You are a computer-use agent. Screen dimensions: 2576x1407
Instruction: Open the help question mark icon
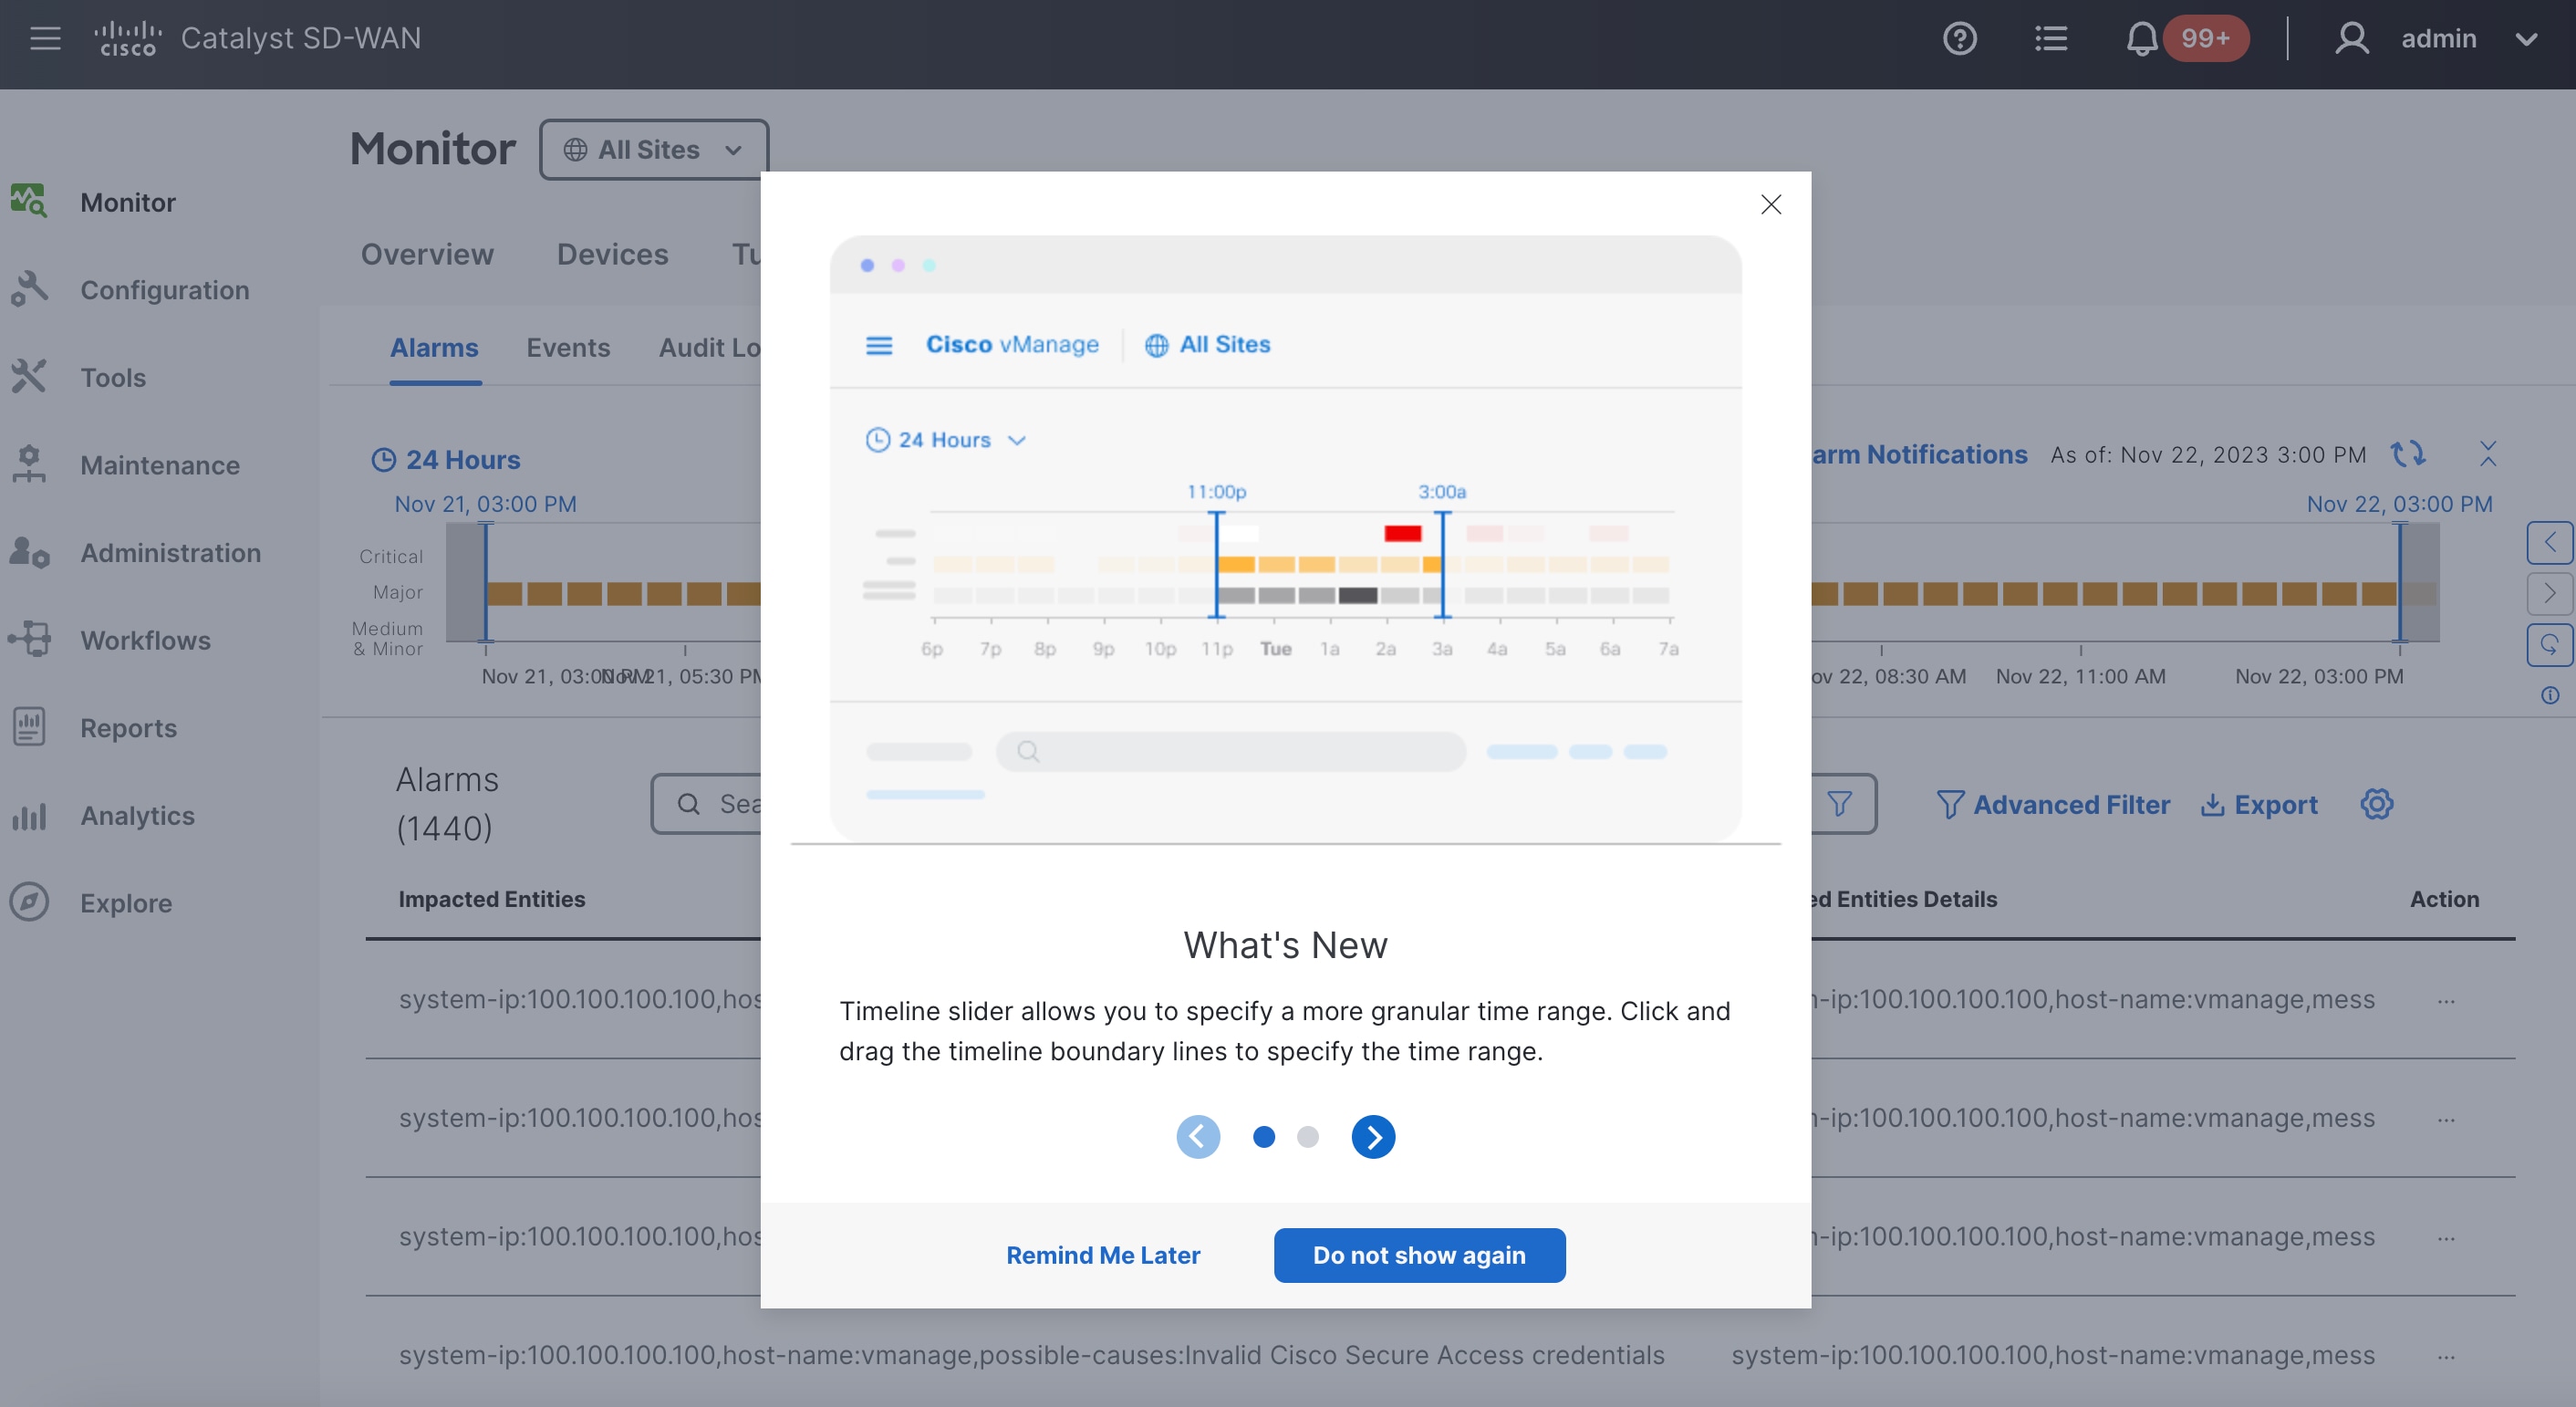click(1959, 38)
